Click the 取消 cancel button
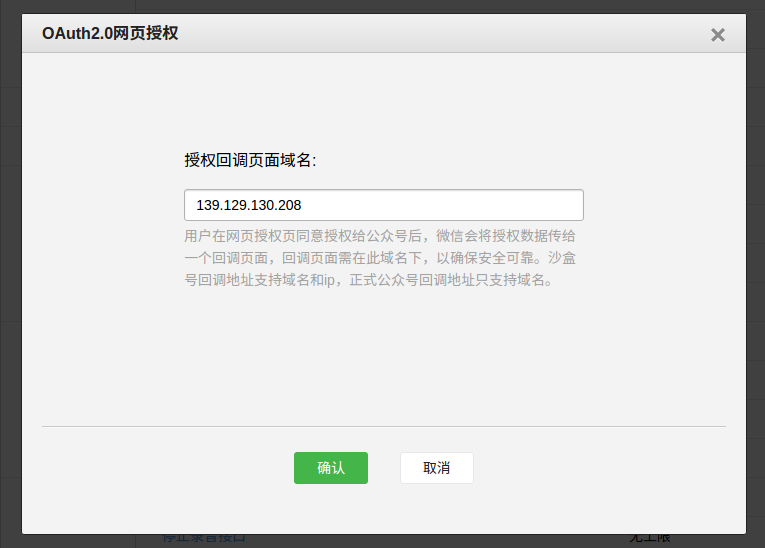 click(x=437, y=468)
